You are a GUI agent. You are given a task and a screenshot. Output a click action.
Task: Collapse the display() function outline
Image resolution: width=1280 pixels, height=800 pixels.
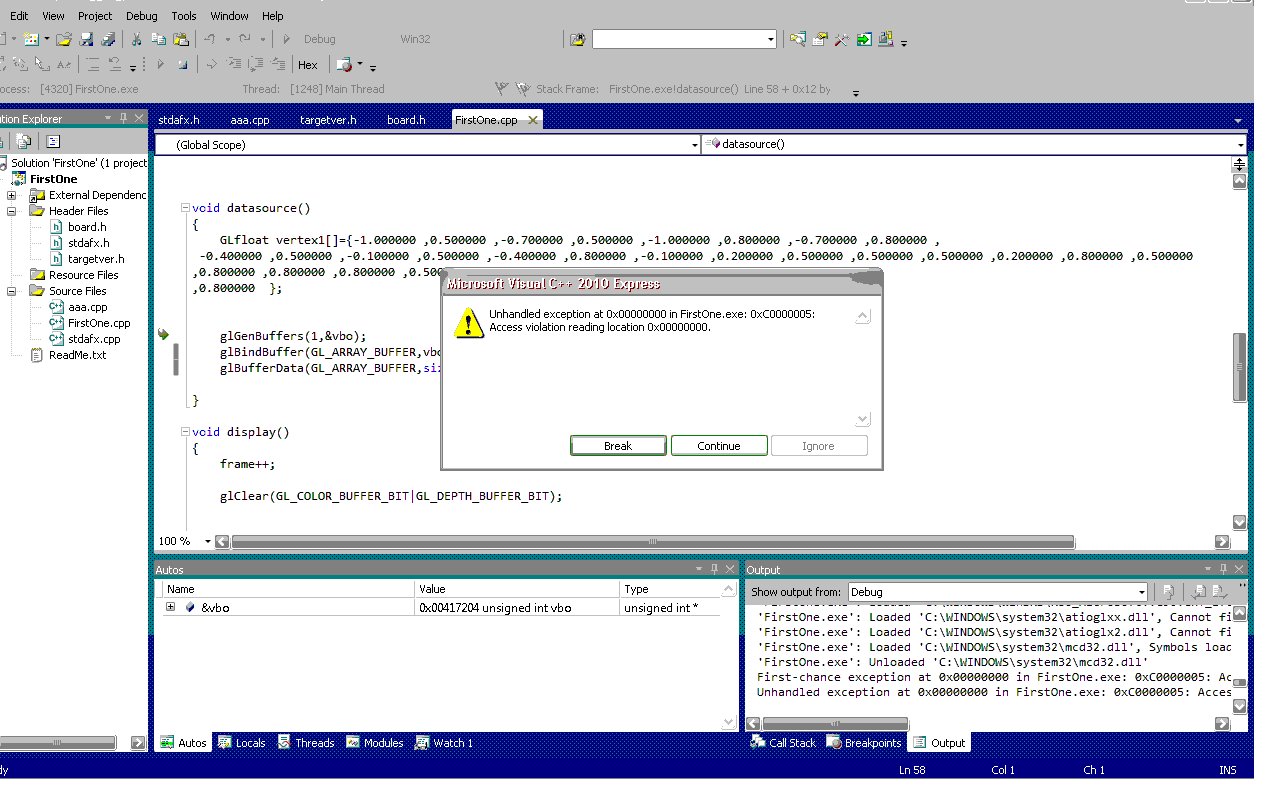coord(185,432)
